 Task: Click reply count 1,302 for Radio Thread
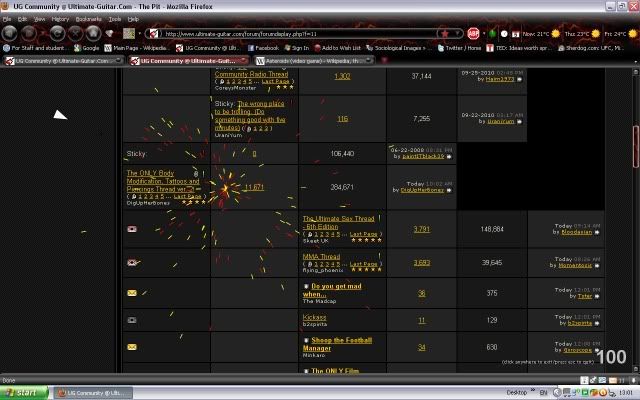click(342, 76)
